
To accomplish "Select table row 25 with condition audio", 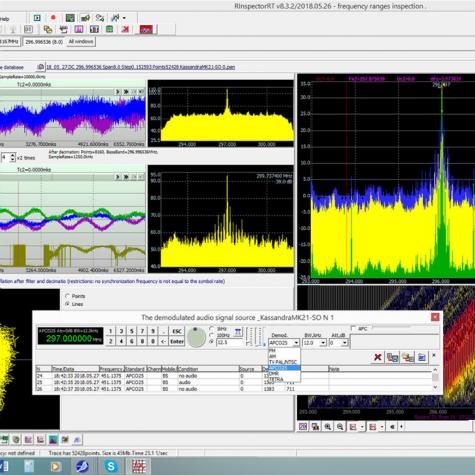I will [233, 382].
